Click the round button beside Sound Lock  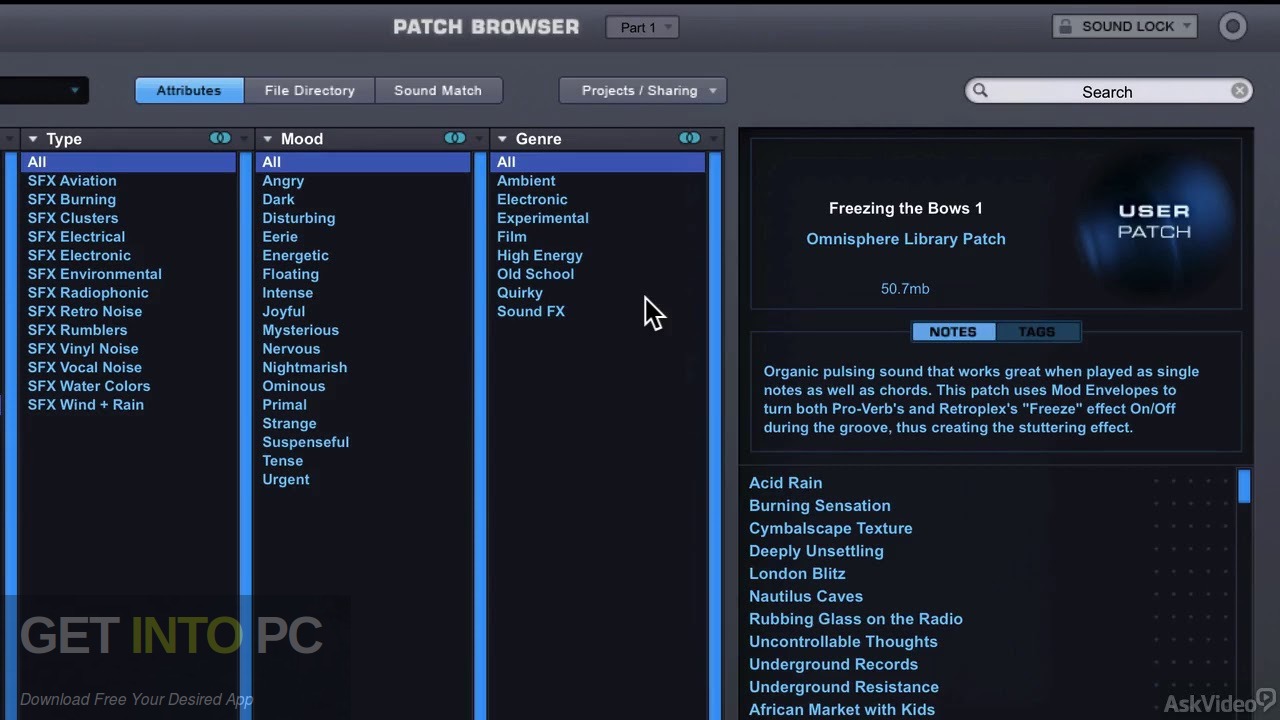pyautogui.click(x=1233, y=27)
